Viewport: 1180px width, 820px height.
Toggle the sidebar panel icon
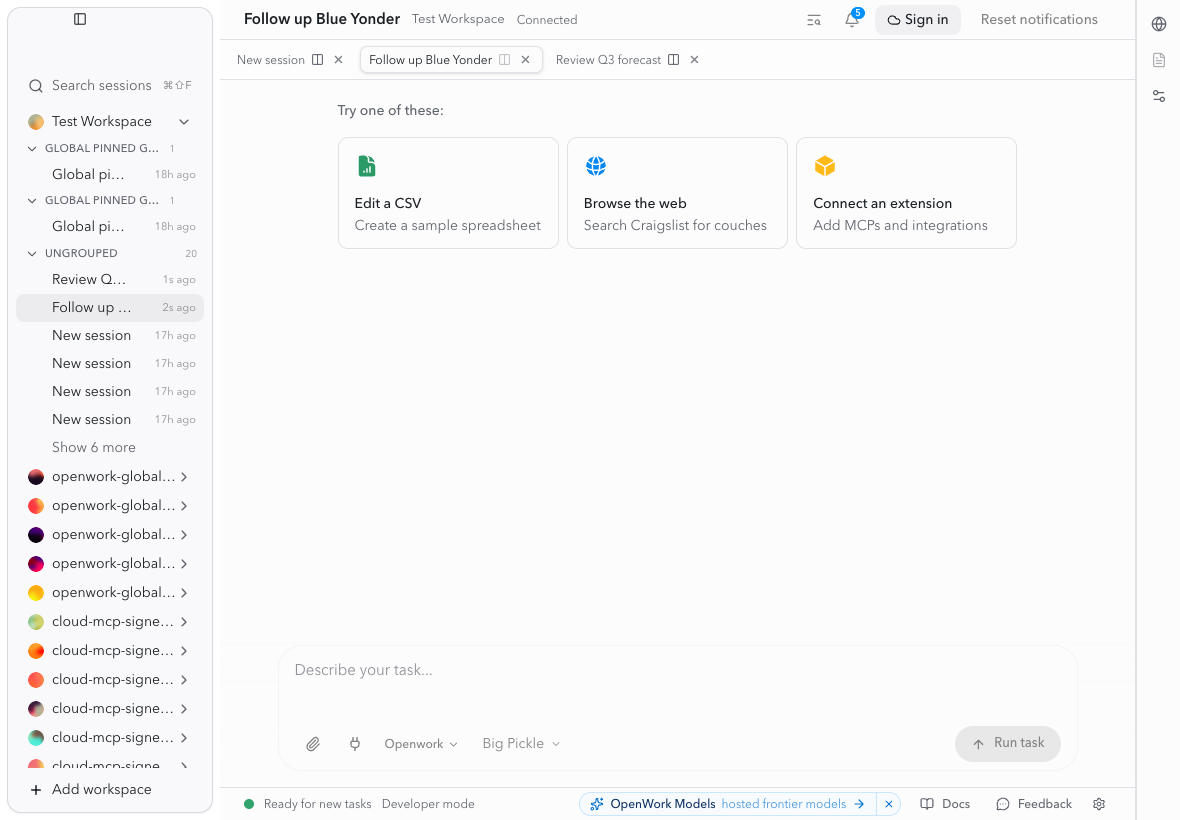80,19
